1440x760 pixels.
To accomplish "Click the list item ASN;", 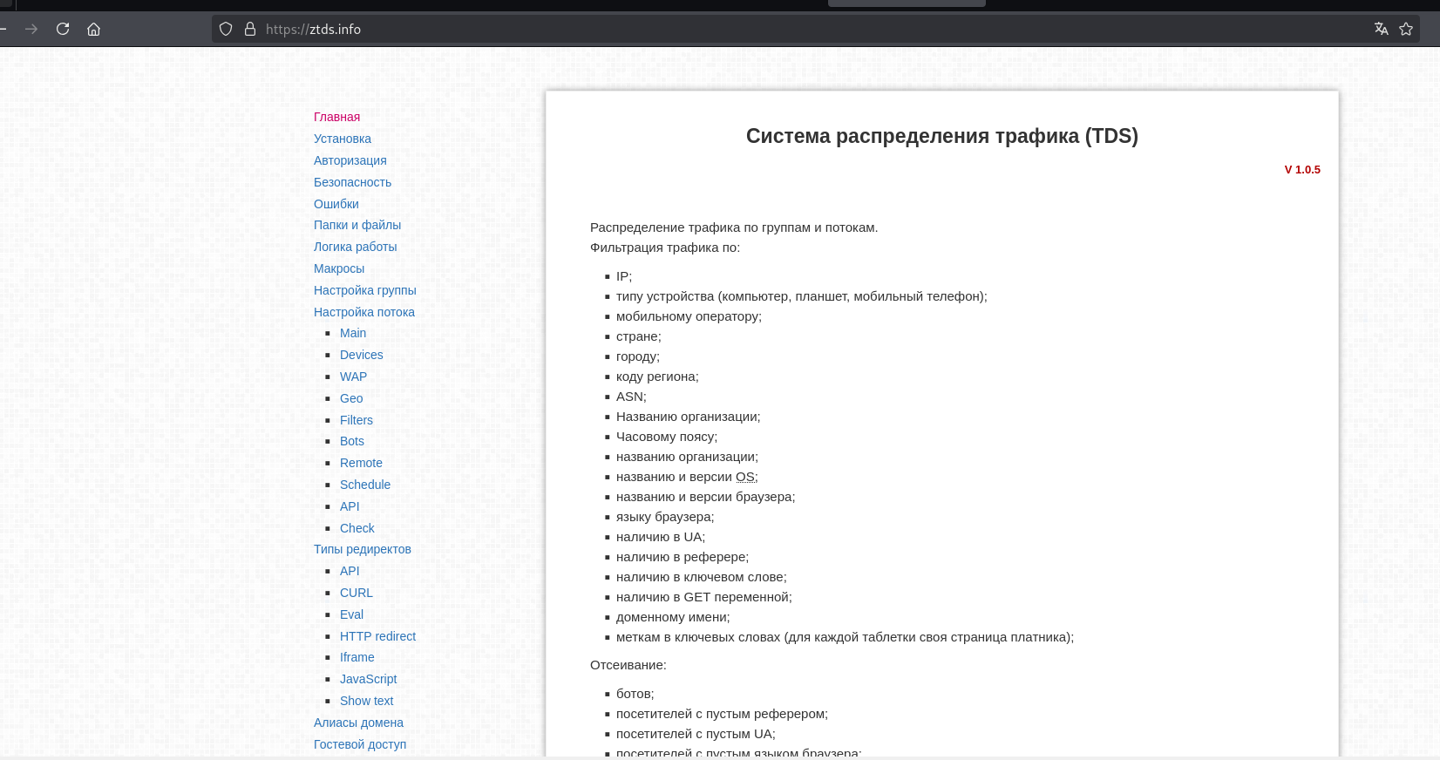I will 631,397.
